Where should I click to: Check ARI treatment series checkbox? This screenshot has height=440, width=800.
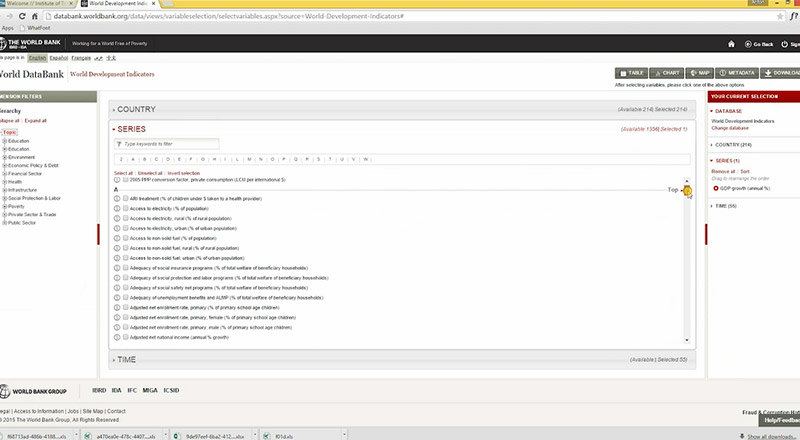[x=126, y=199]
